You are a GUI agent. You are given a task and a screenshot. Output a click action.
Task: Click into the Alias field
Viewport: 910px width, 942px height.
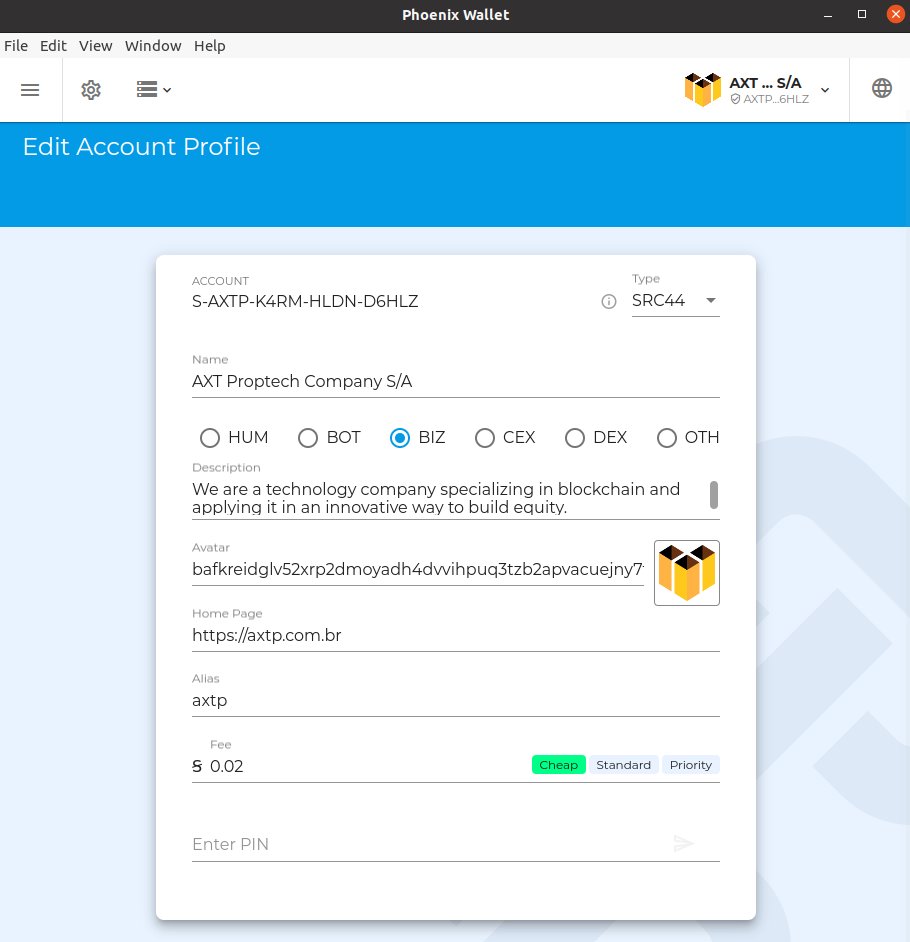(455, 700)
